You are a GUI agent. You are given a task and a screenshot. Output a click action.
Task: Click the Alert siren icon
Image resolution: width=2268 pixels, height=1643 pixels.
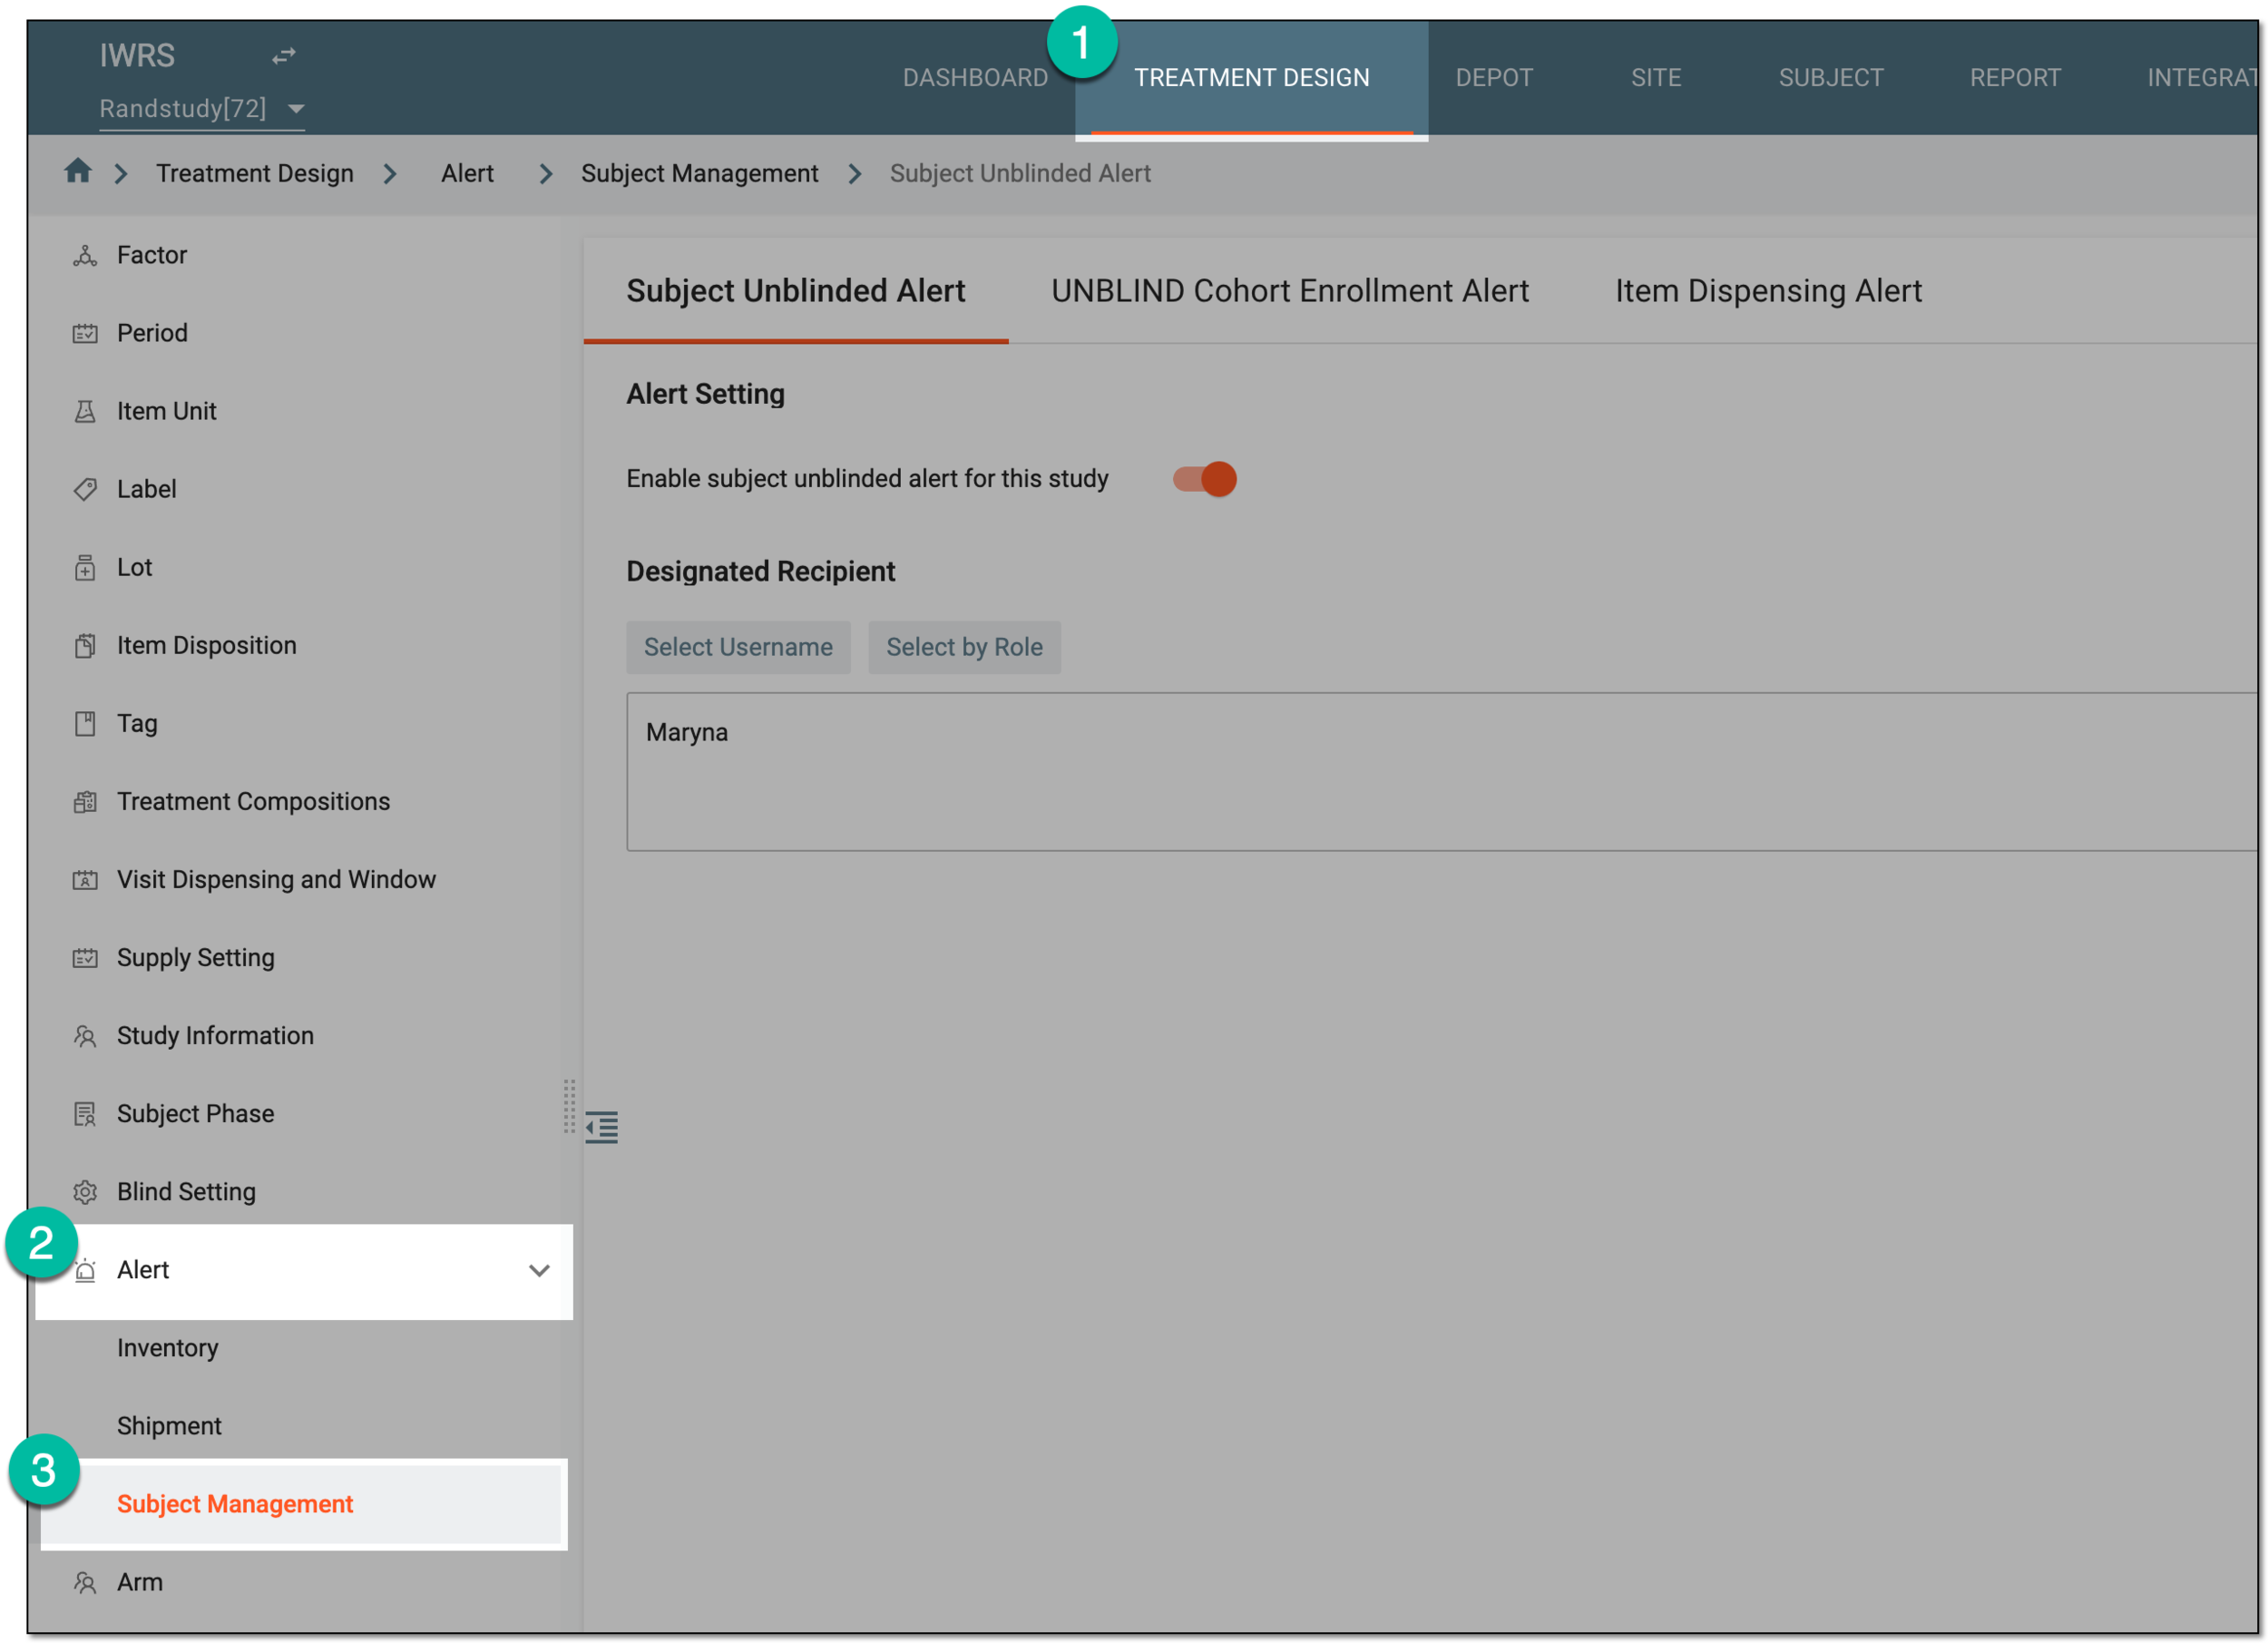(85, 1270)
